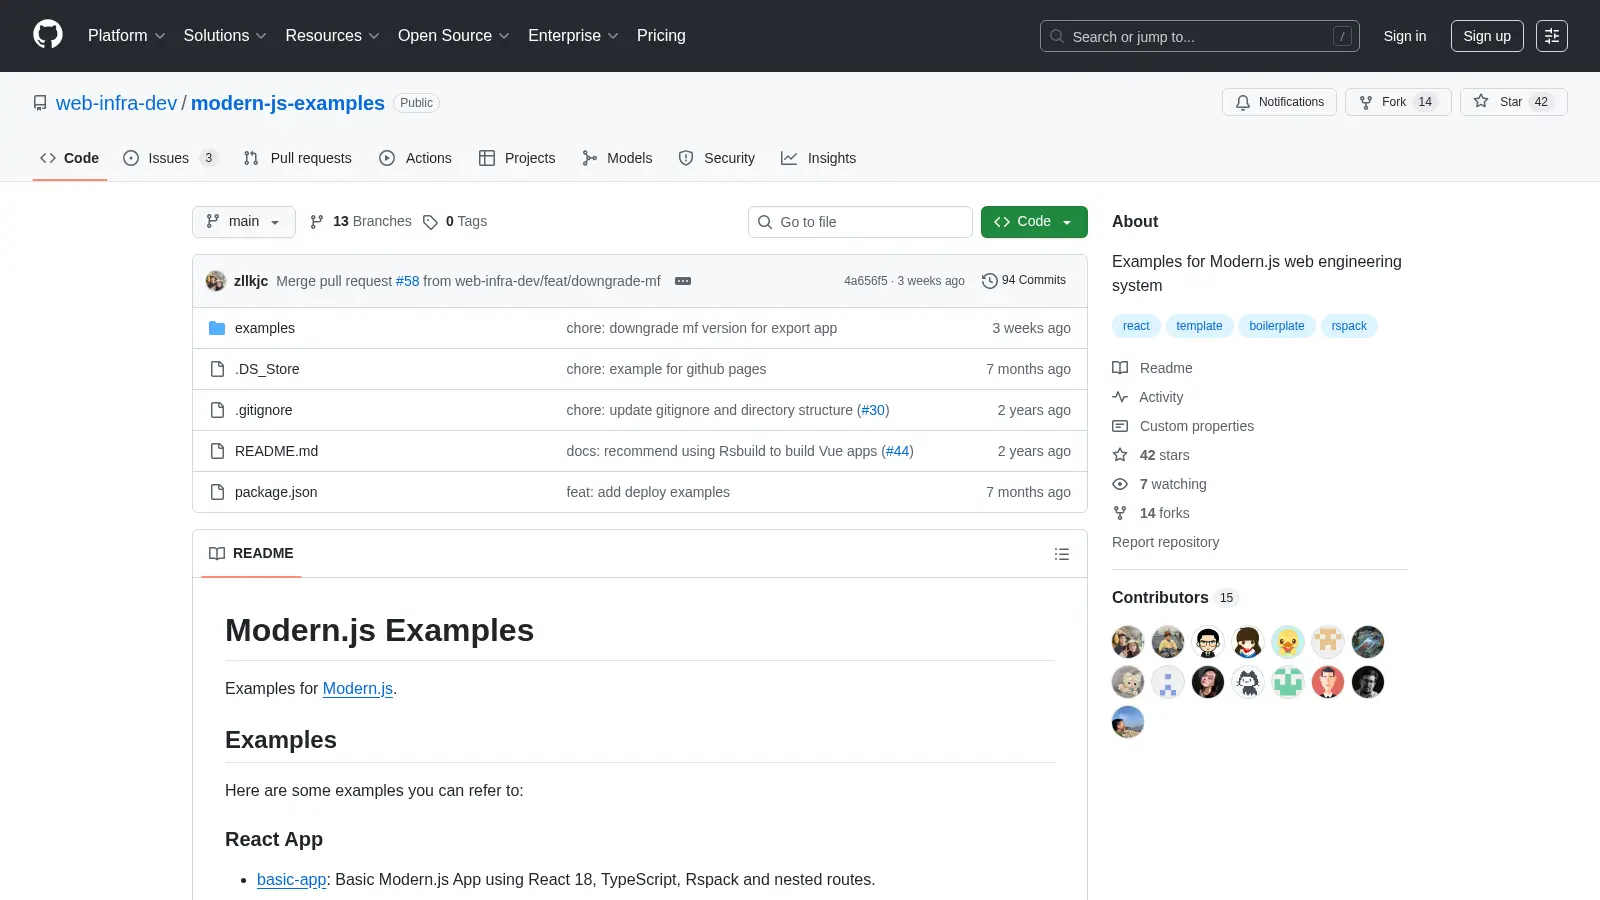The image size is (1600, 900).
Task: Switch to the Models tab
Action: click(x=617, y=158)
